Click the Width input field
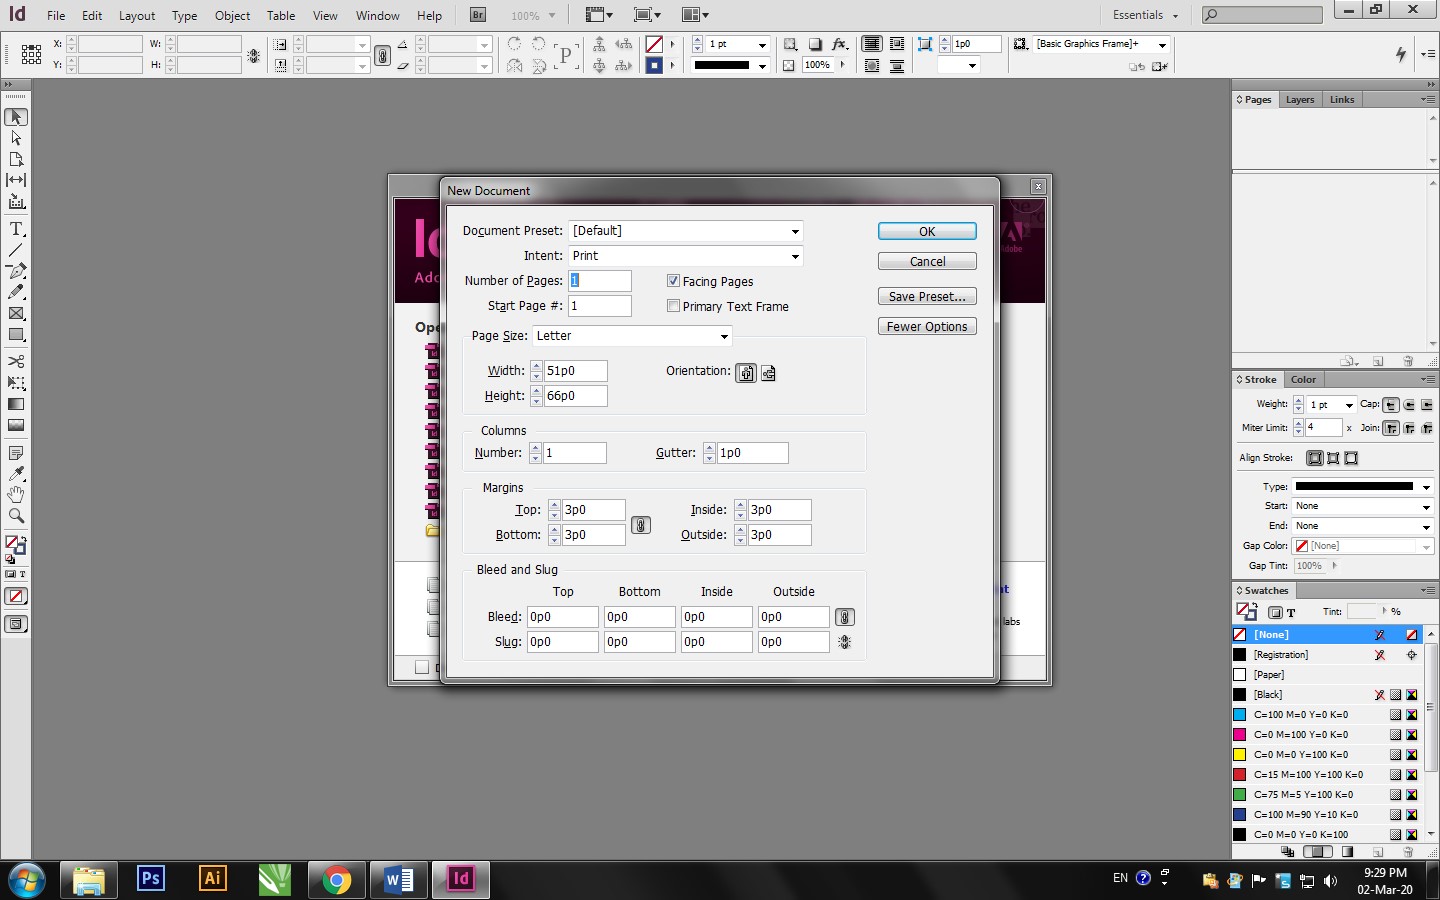1440x900 pixels. click(575, 371)
